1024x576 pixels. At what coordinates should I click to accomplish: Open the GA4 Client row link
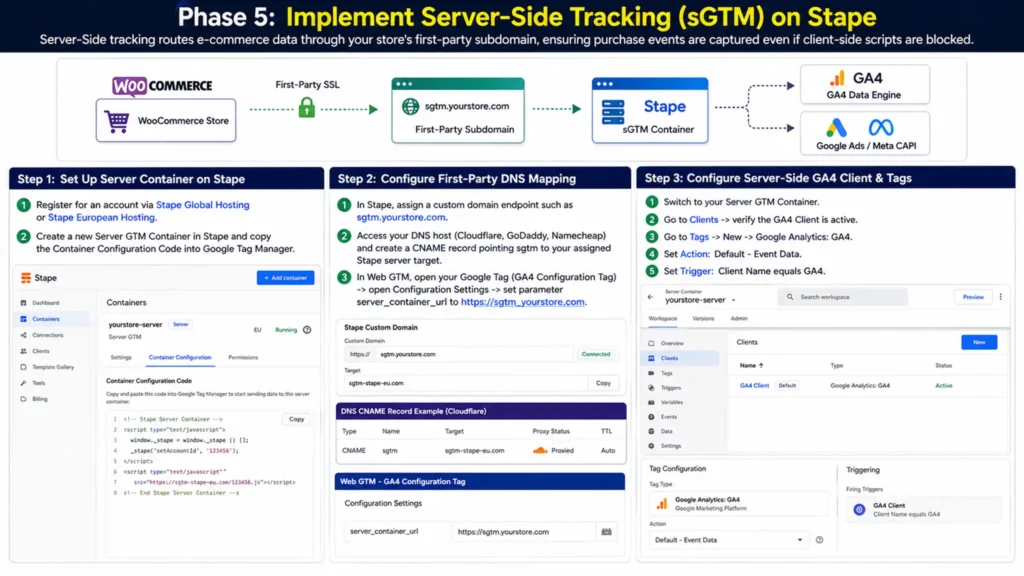point(754,386)
